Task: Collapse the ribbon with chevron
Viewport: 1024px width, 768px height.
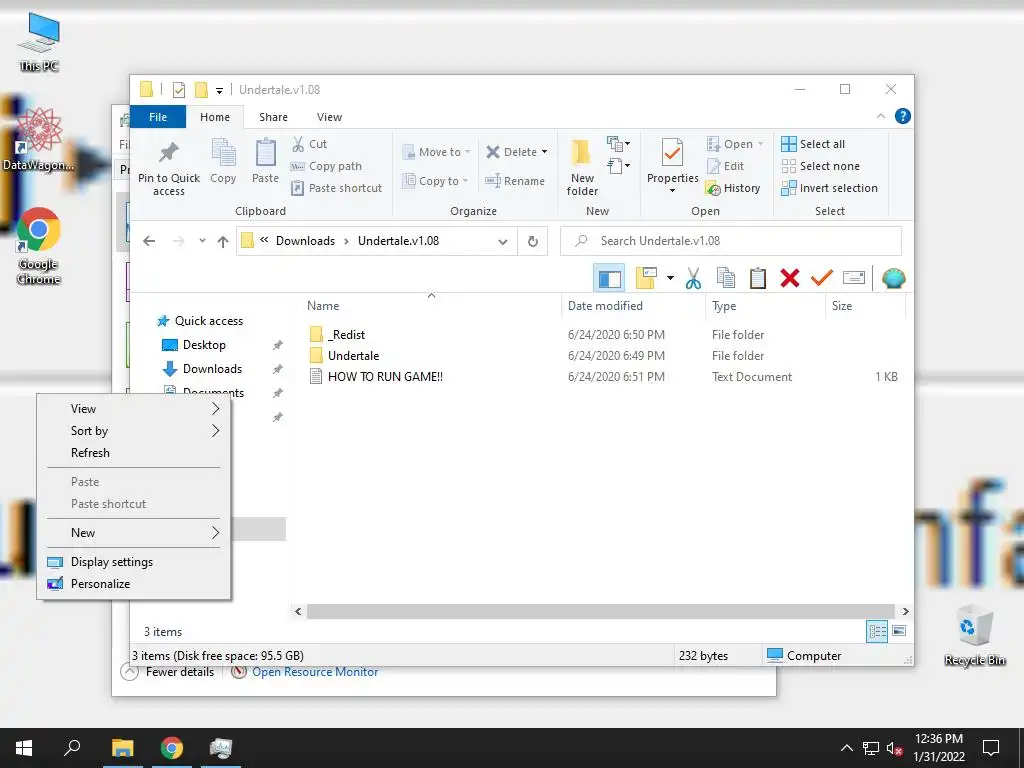Action: [880, 116]
